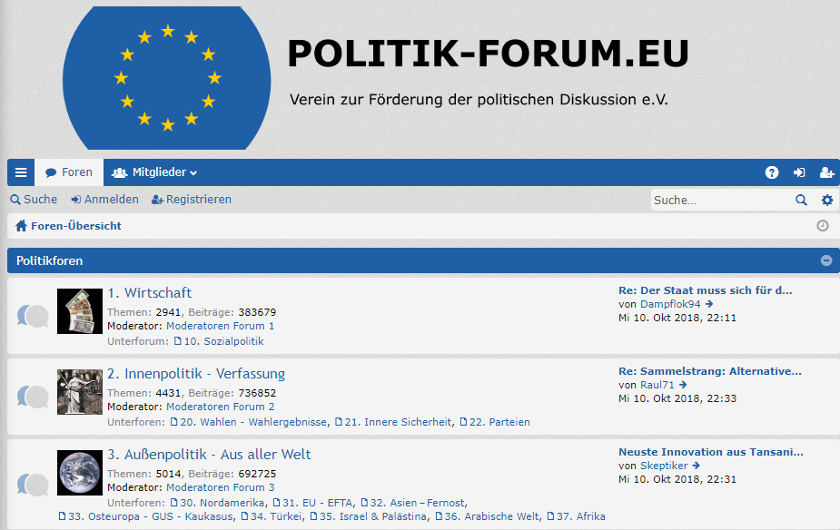This screenshot has height=530, width=840.
Task: Open the hamburger quick links menu
Action: point(21,173)
